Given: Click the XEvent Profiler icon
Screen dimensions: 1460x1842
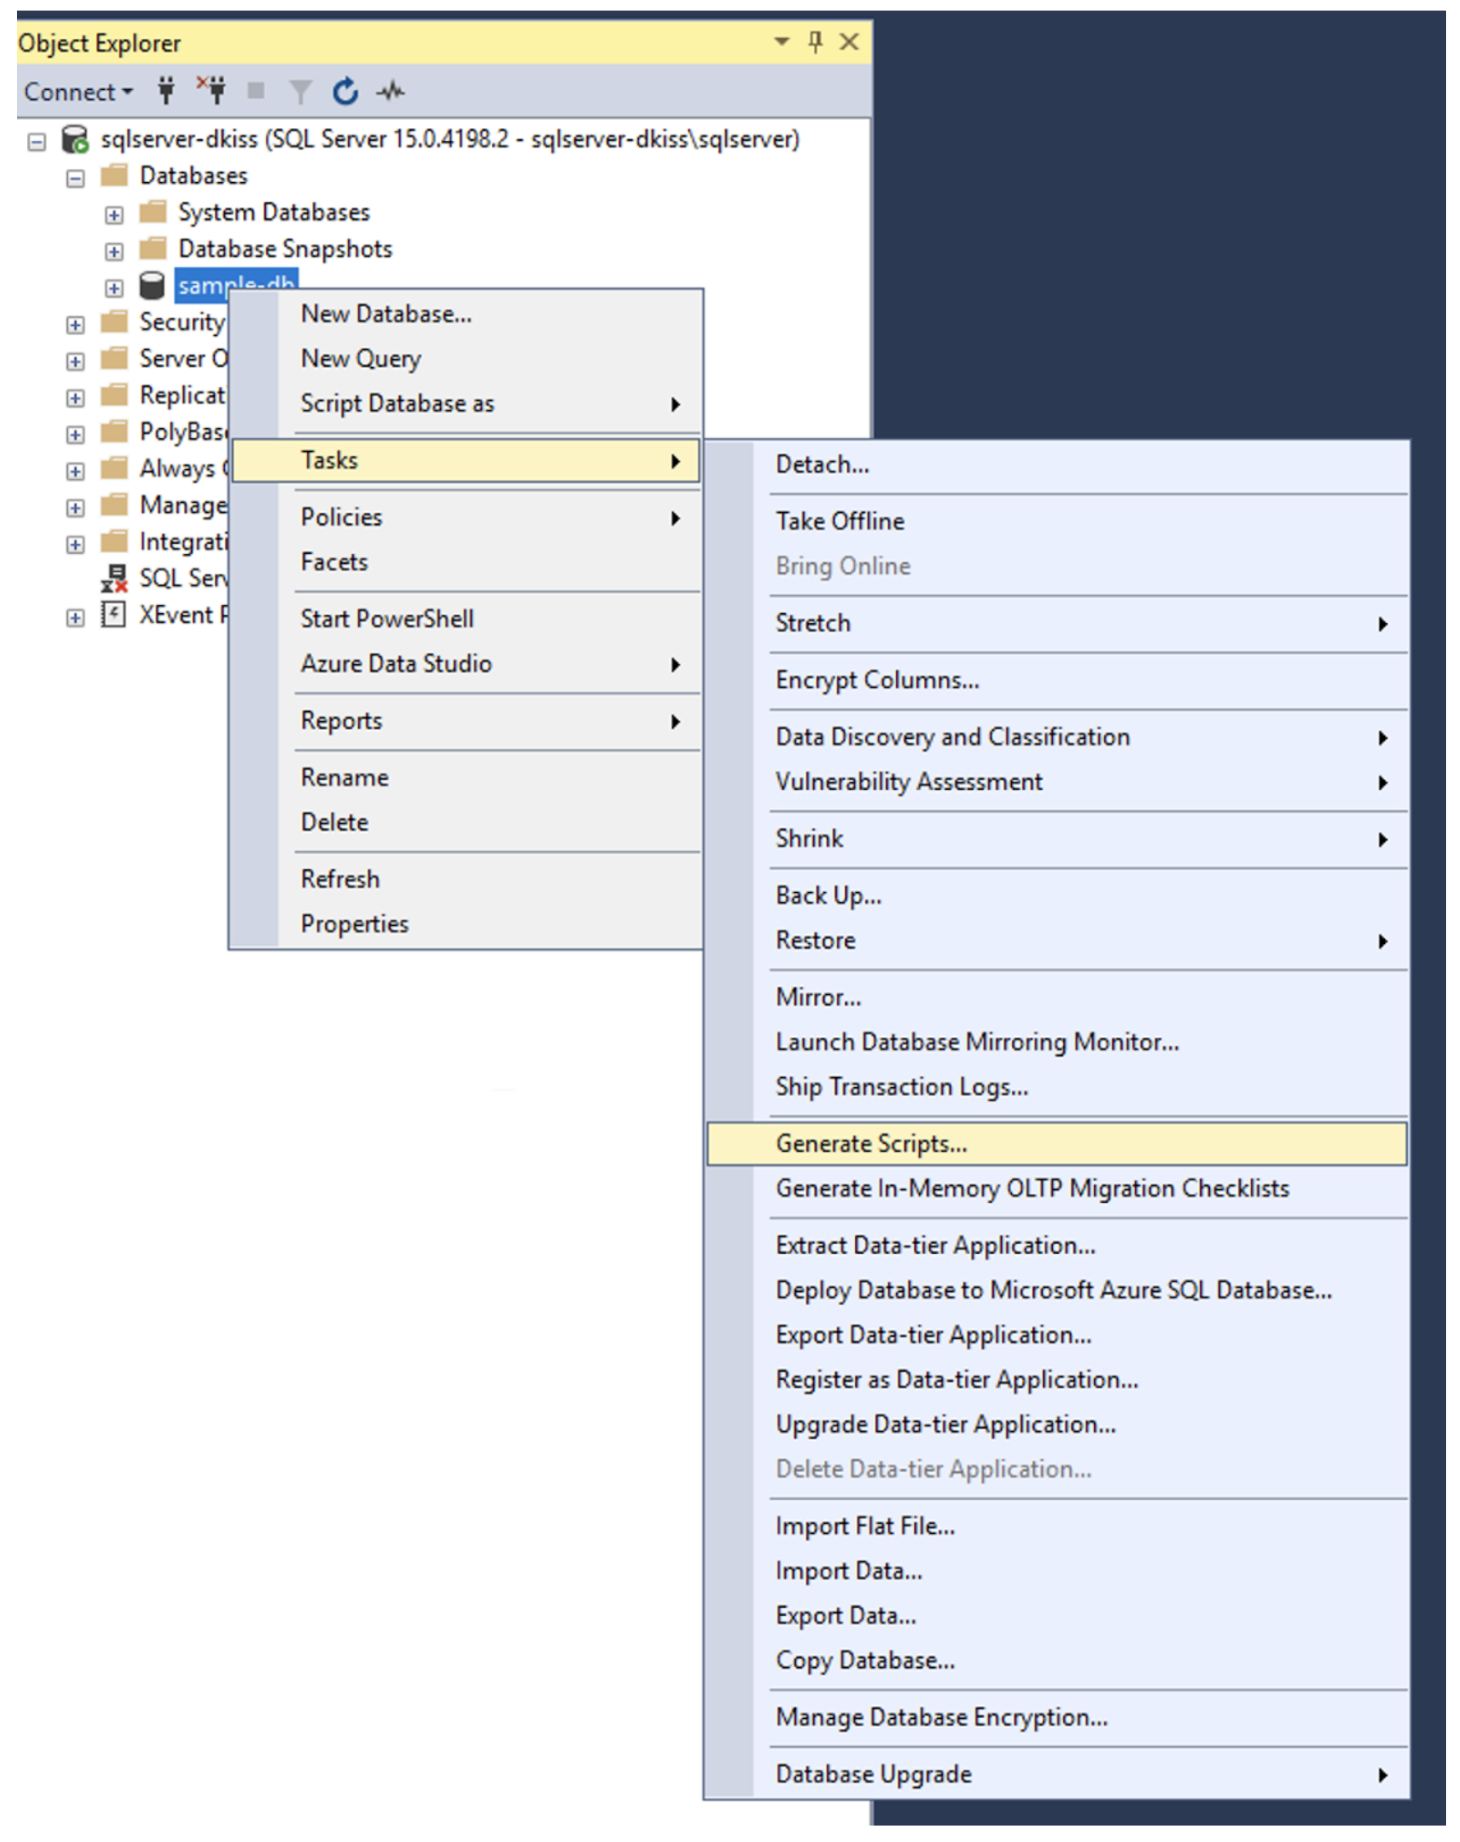Looking at the screenshot, I should point(114,614).
